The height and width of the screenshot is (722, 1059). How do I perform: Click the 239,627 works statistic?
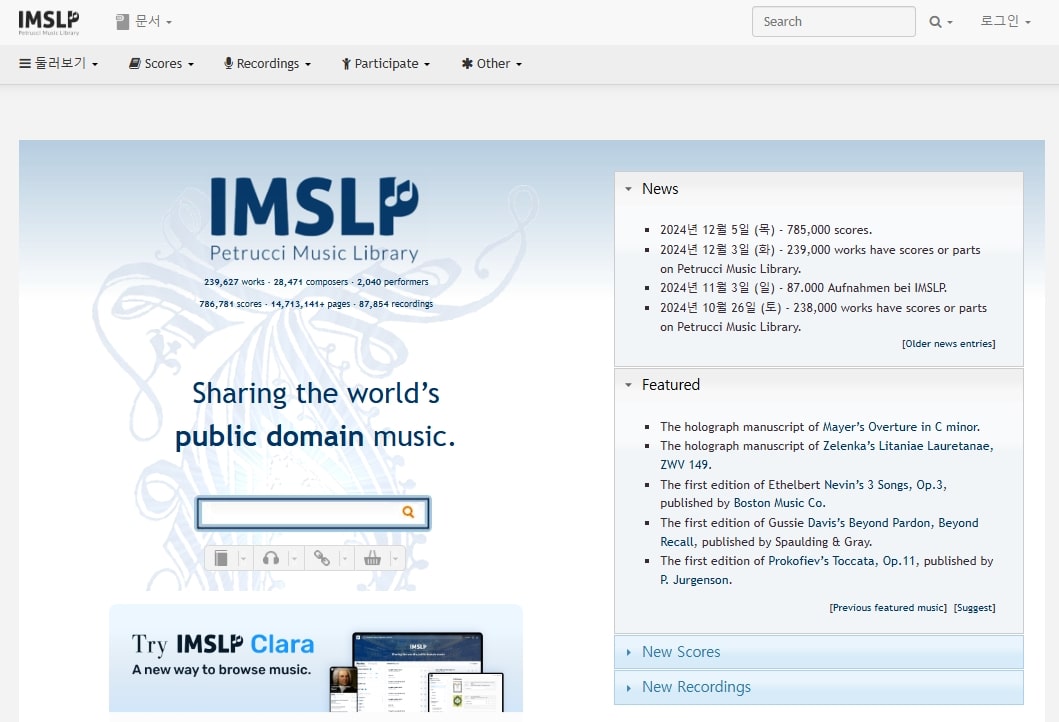pos(234,282)
